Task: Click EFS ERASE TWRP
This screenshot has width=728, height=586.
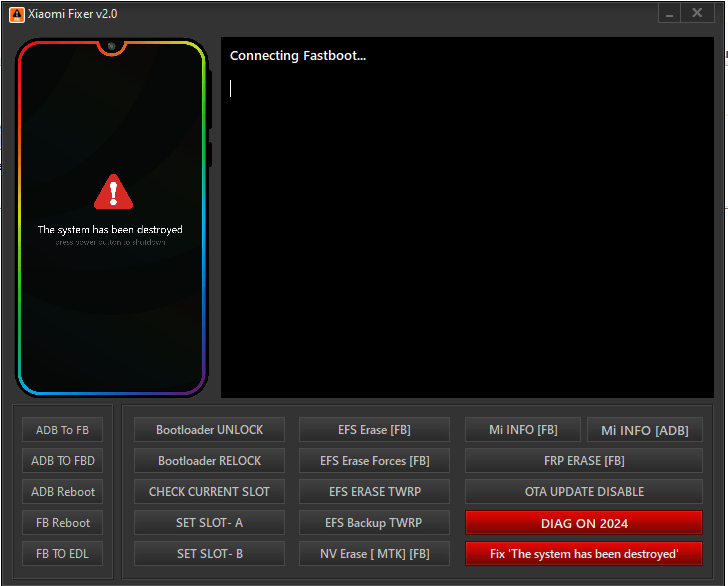Action: tap(374, 492)
